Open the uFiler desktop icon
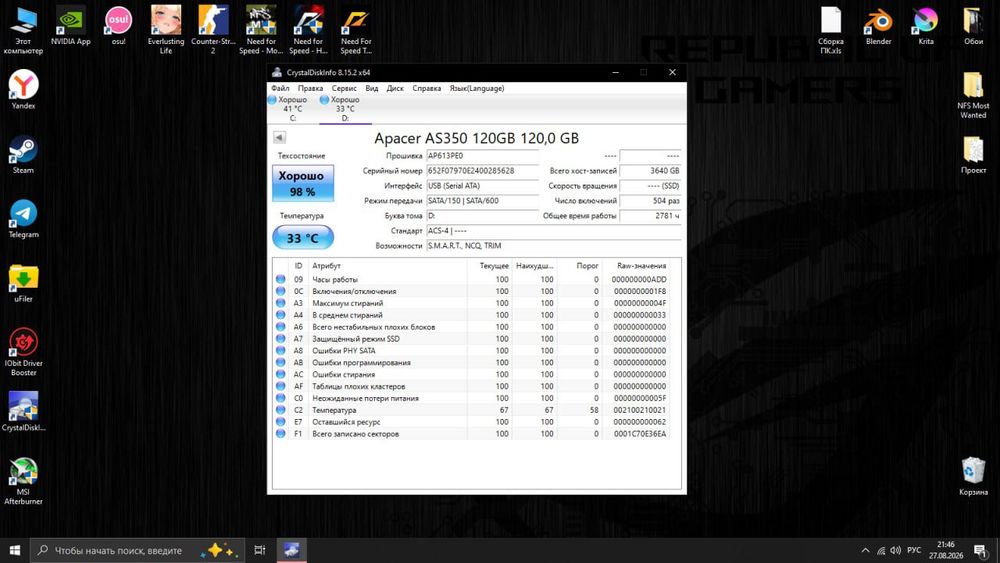Image resolution: width=1000 pixels, height=563 pixels. [x=24, y=283]
